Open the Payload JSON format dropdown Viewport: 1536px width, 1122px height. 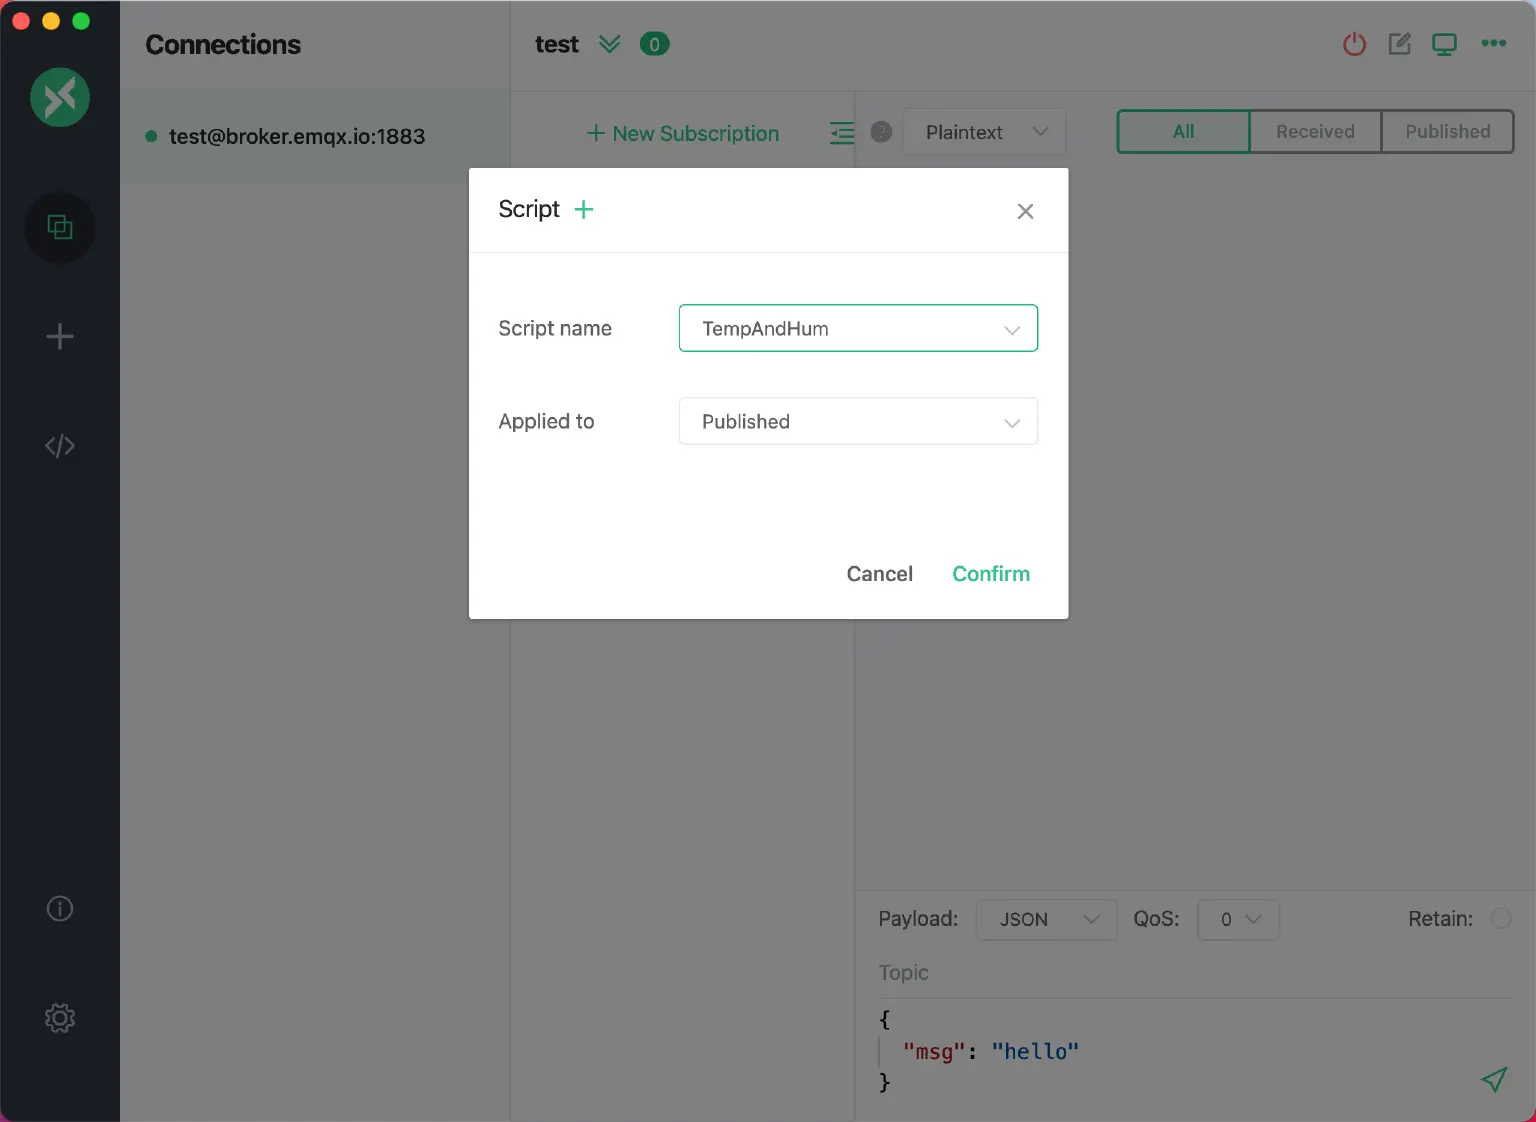point(1045,920)
